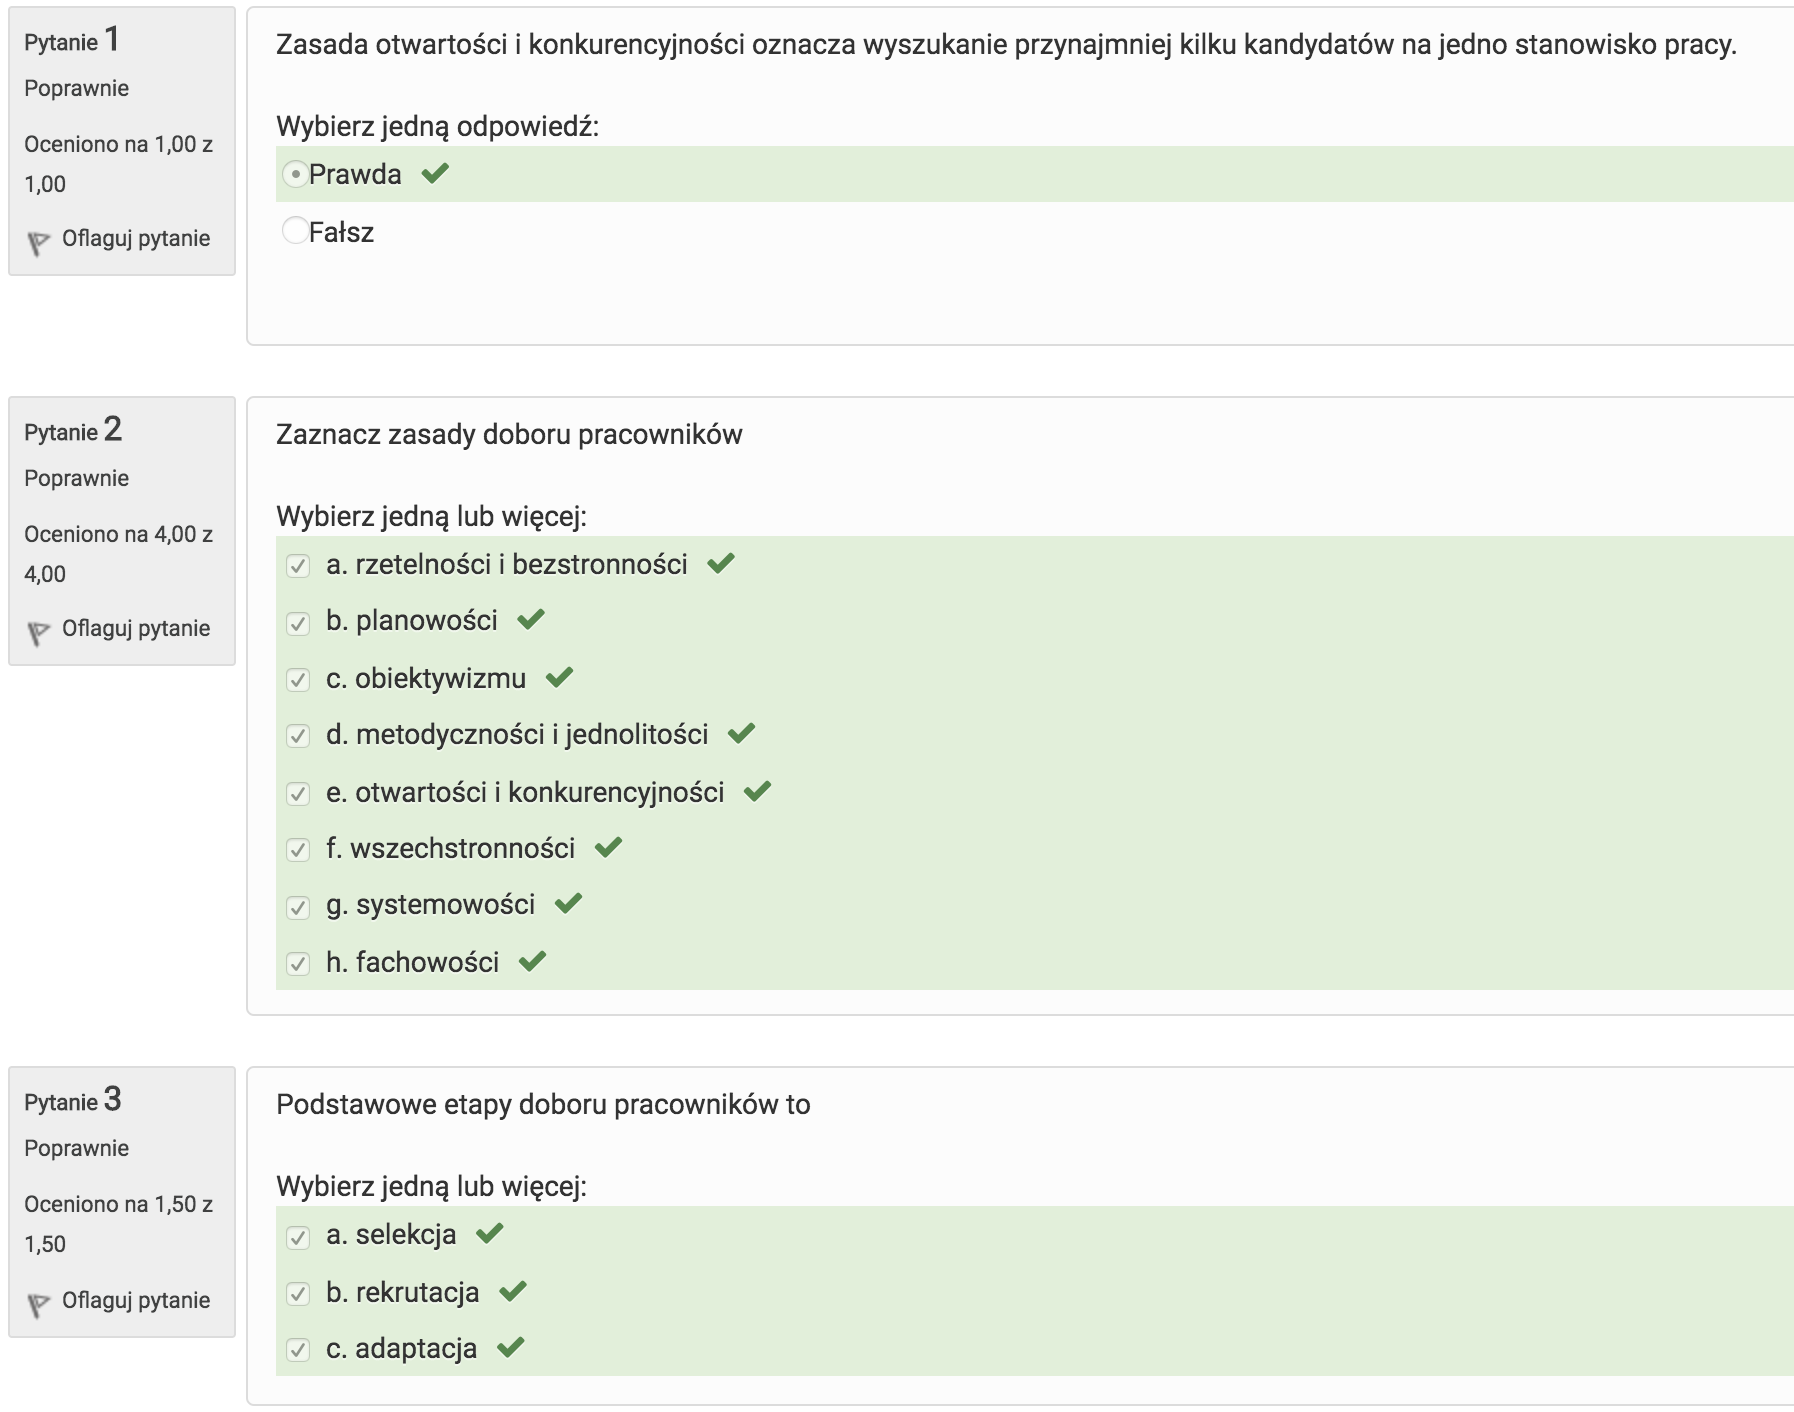Select the Prawda radio button

click(x=295, y=174)
